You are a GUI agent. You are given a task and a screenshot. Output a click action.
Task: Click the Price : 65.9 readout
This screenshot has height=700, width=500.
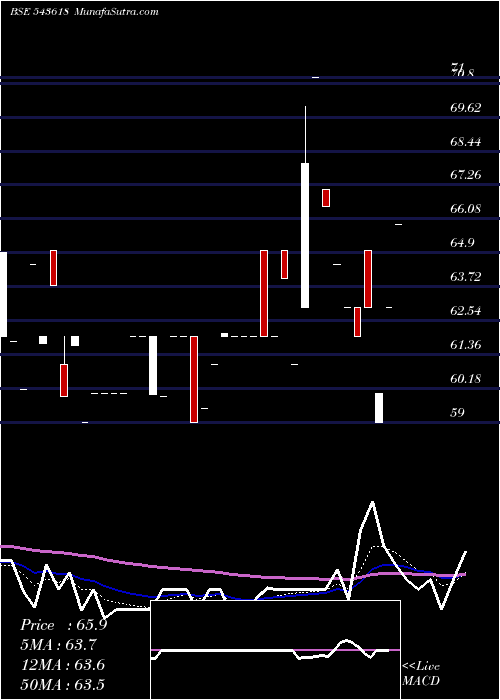pos(63,625)
